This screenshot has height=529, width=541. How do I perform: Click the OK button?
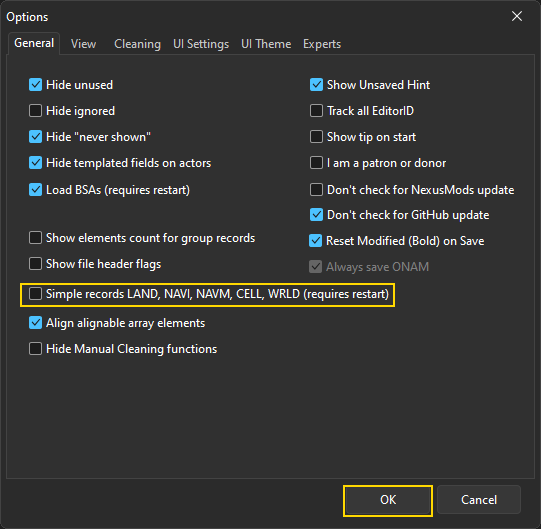[388, 500]
